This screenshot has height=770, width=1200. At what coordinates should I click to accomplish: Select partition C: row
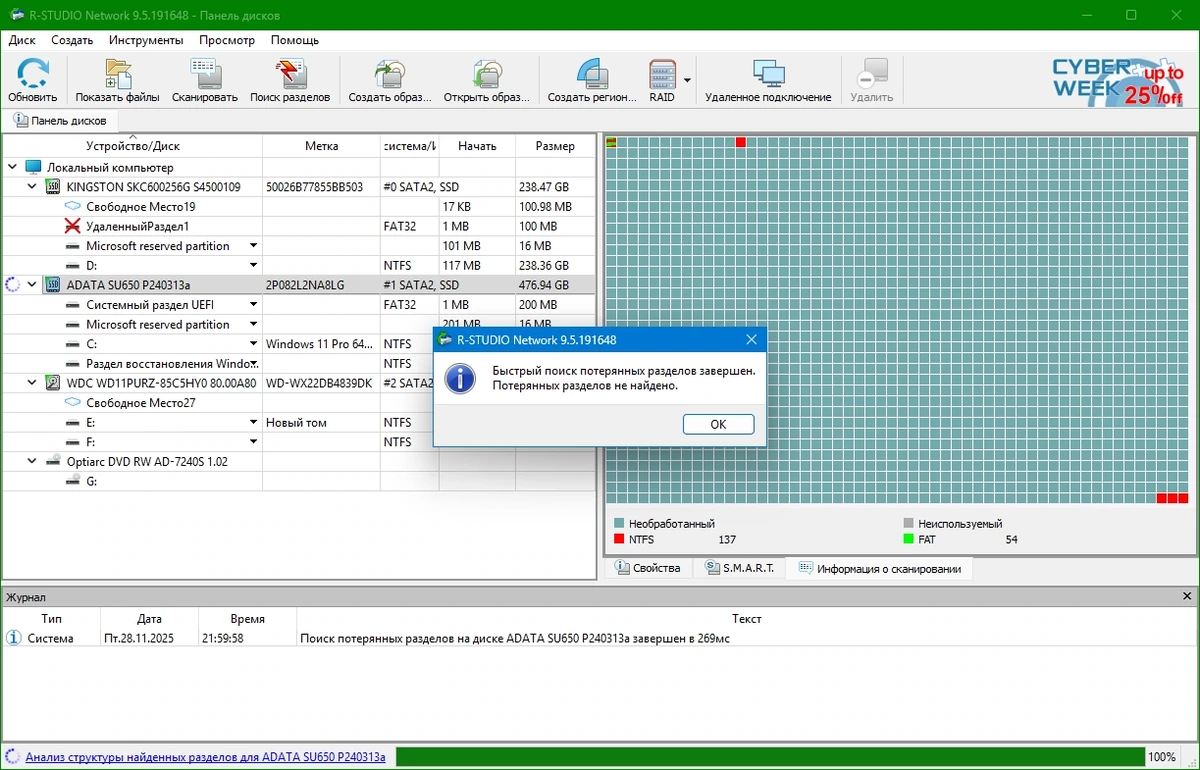(x=298, y=344)
